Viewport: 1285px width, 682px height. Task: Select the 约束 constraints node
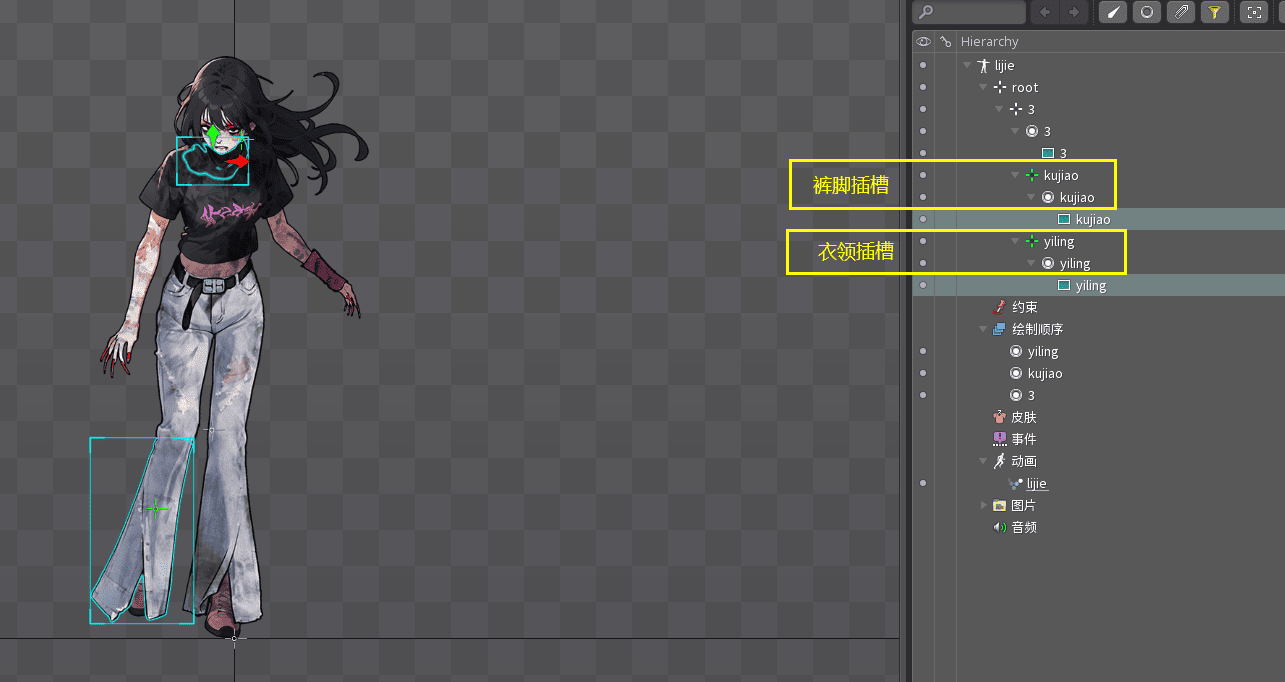(1023, 308)
